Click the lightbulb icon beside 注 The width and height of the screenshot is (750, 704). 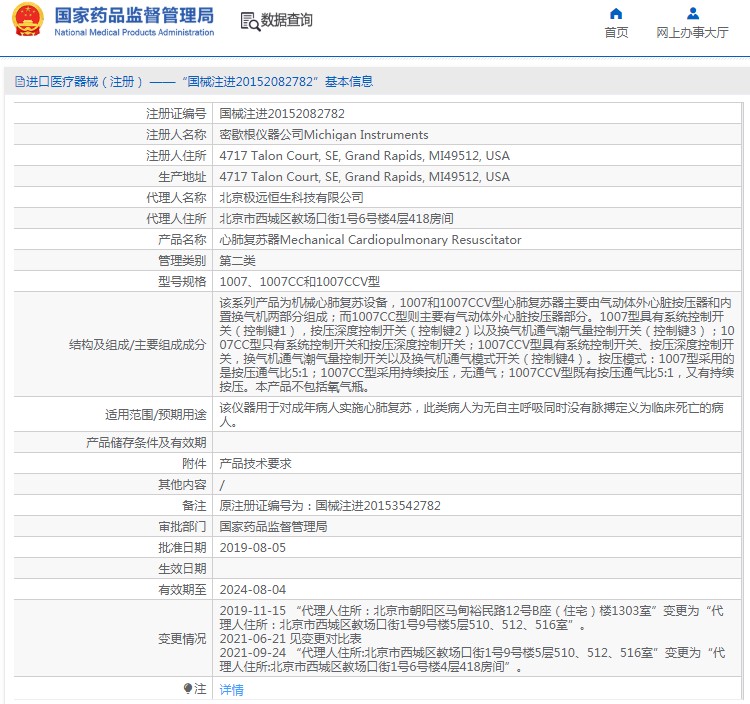(188, 689)
